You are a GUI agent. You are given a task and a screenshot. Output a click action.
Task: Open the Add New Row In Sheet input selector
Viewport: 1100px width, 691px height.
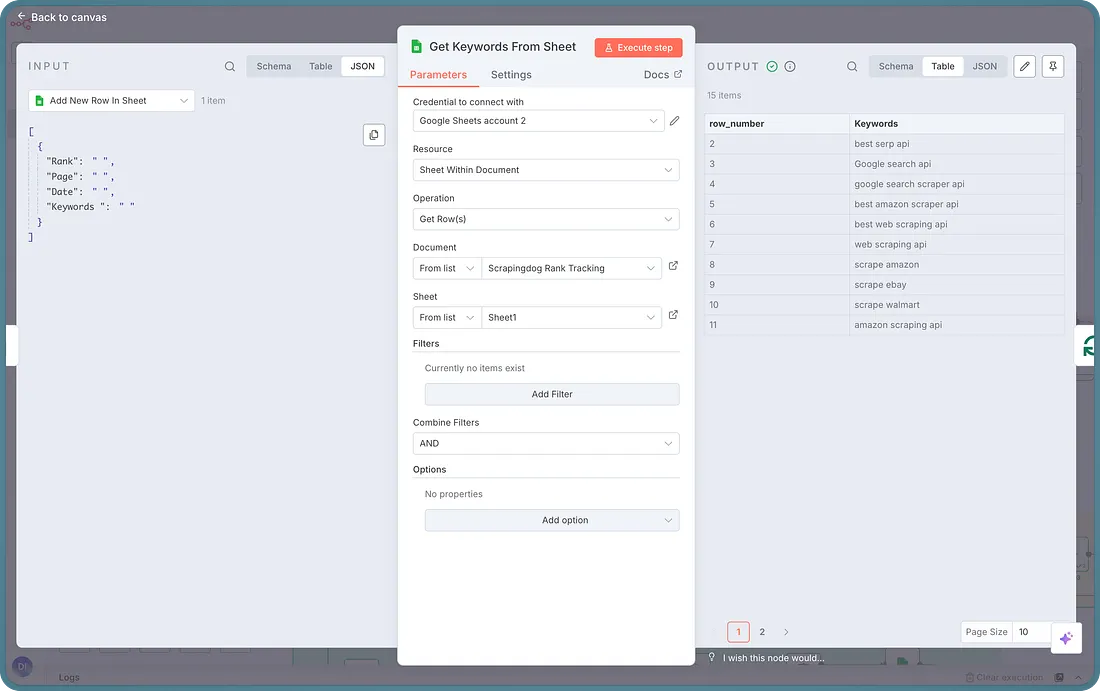(111, 101)
